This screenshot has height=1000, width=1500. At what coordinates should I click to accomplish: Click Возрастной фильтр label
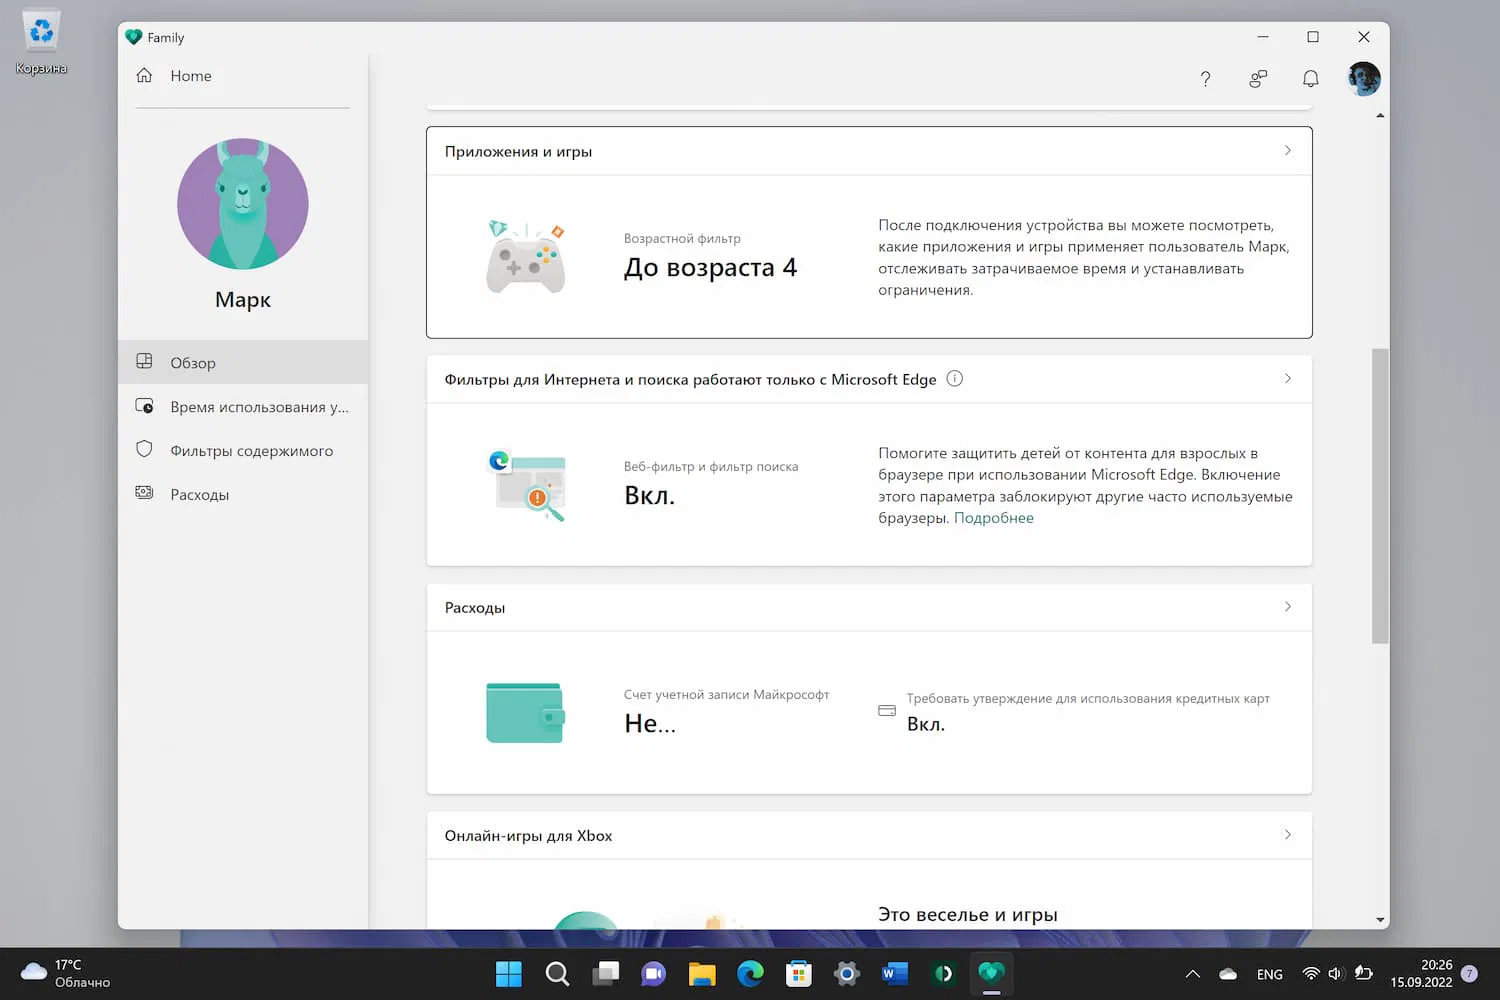click(682, 239)
